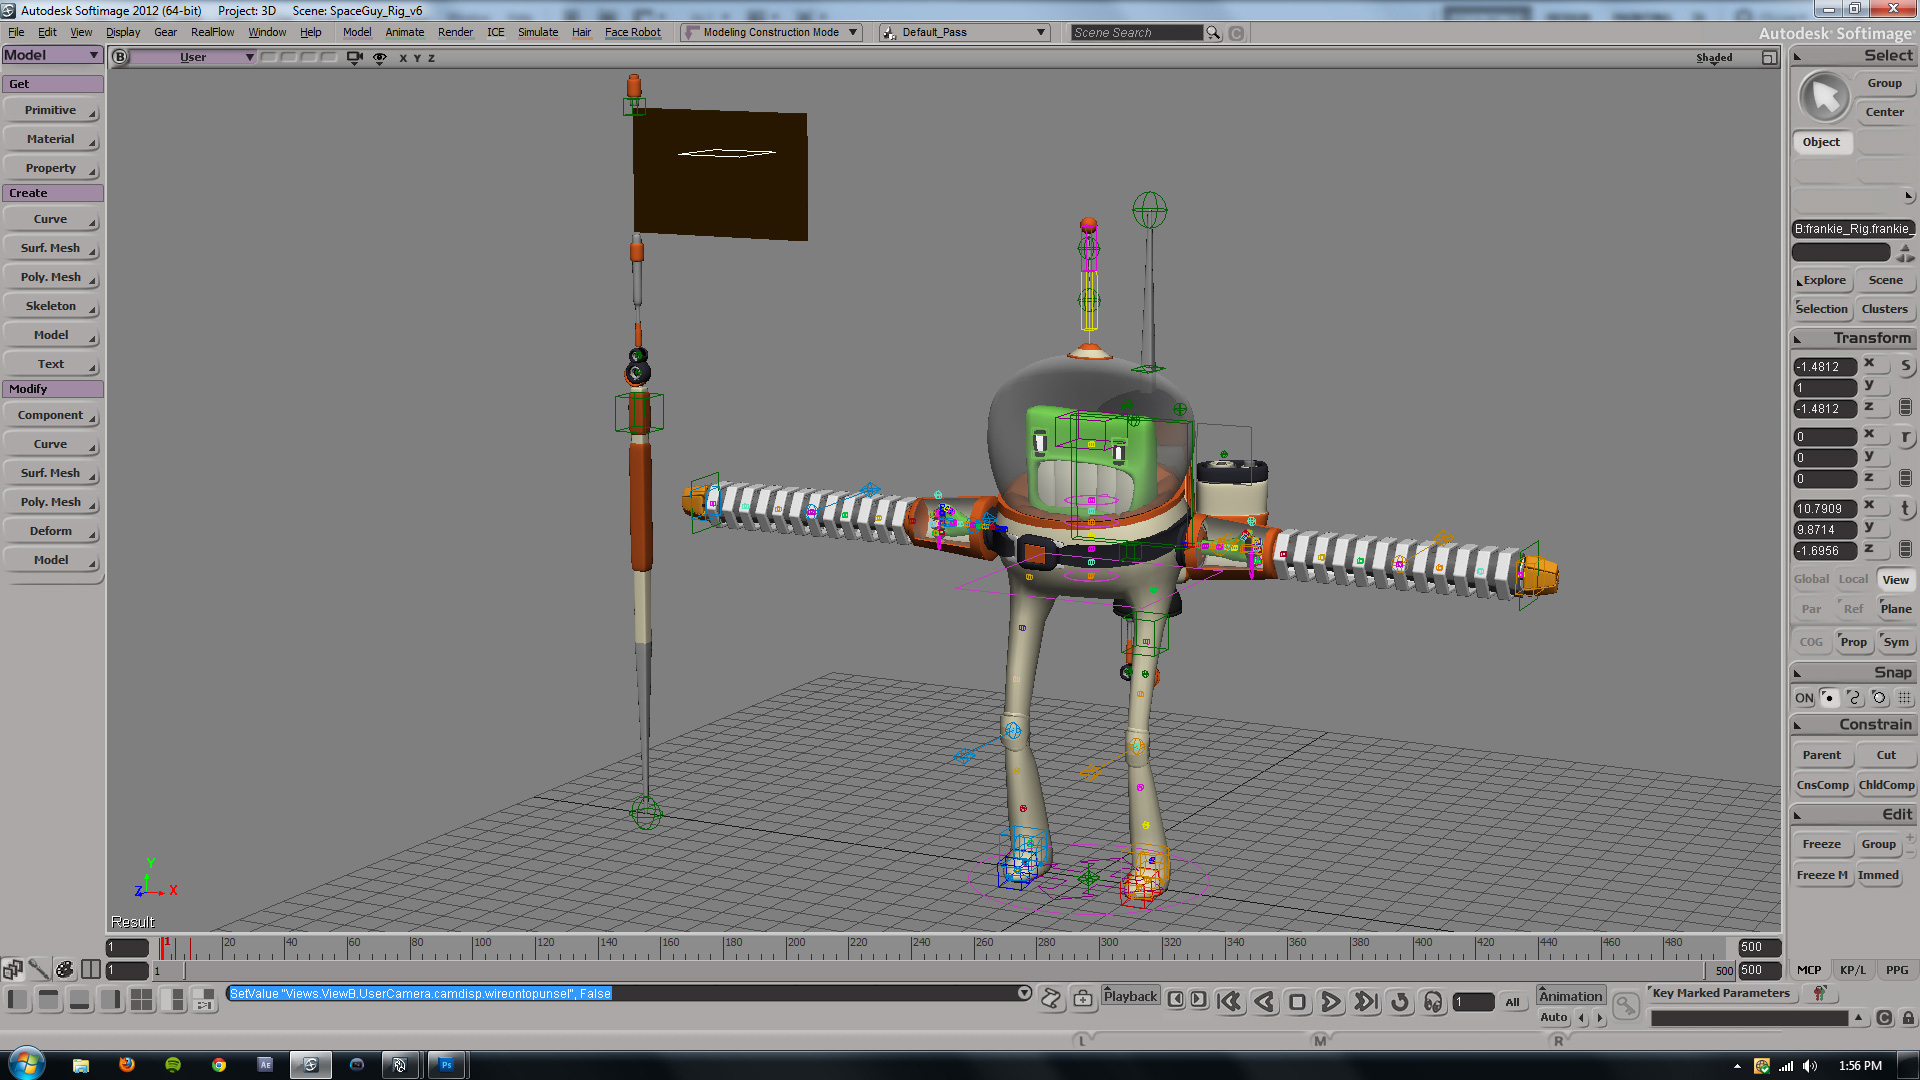
Task: Enable grid snapping
Action: (1904, 698)
